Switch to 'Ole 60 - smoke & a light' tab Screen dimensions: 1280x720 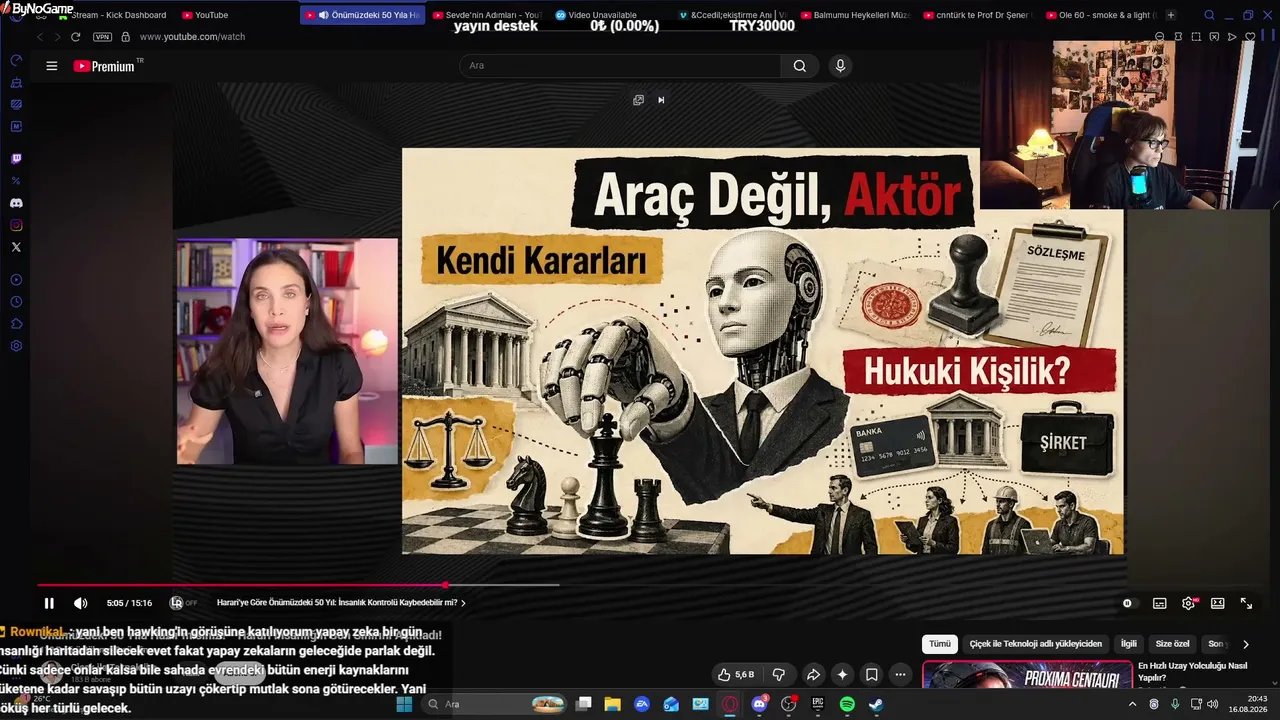(x=1102, y=15)
